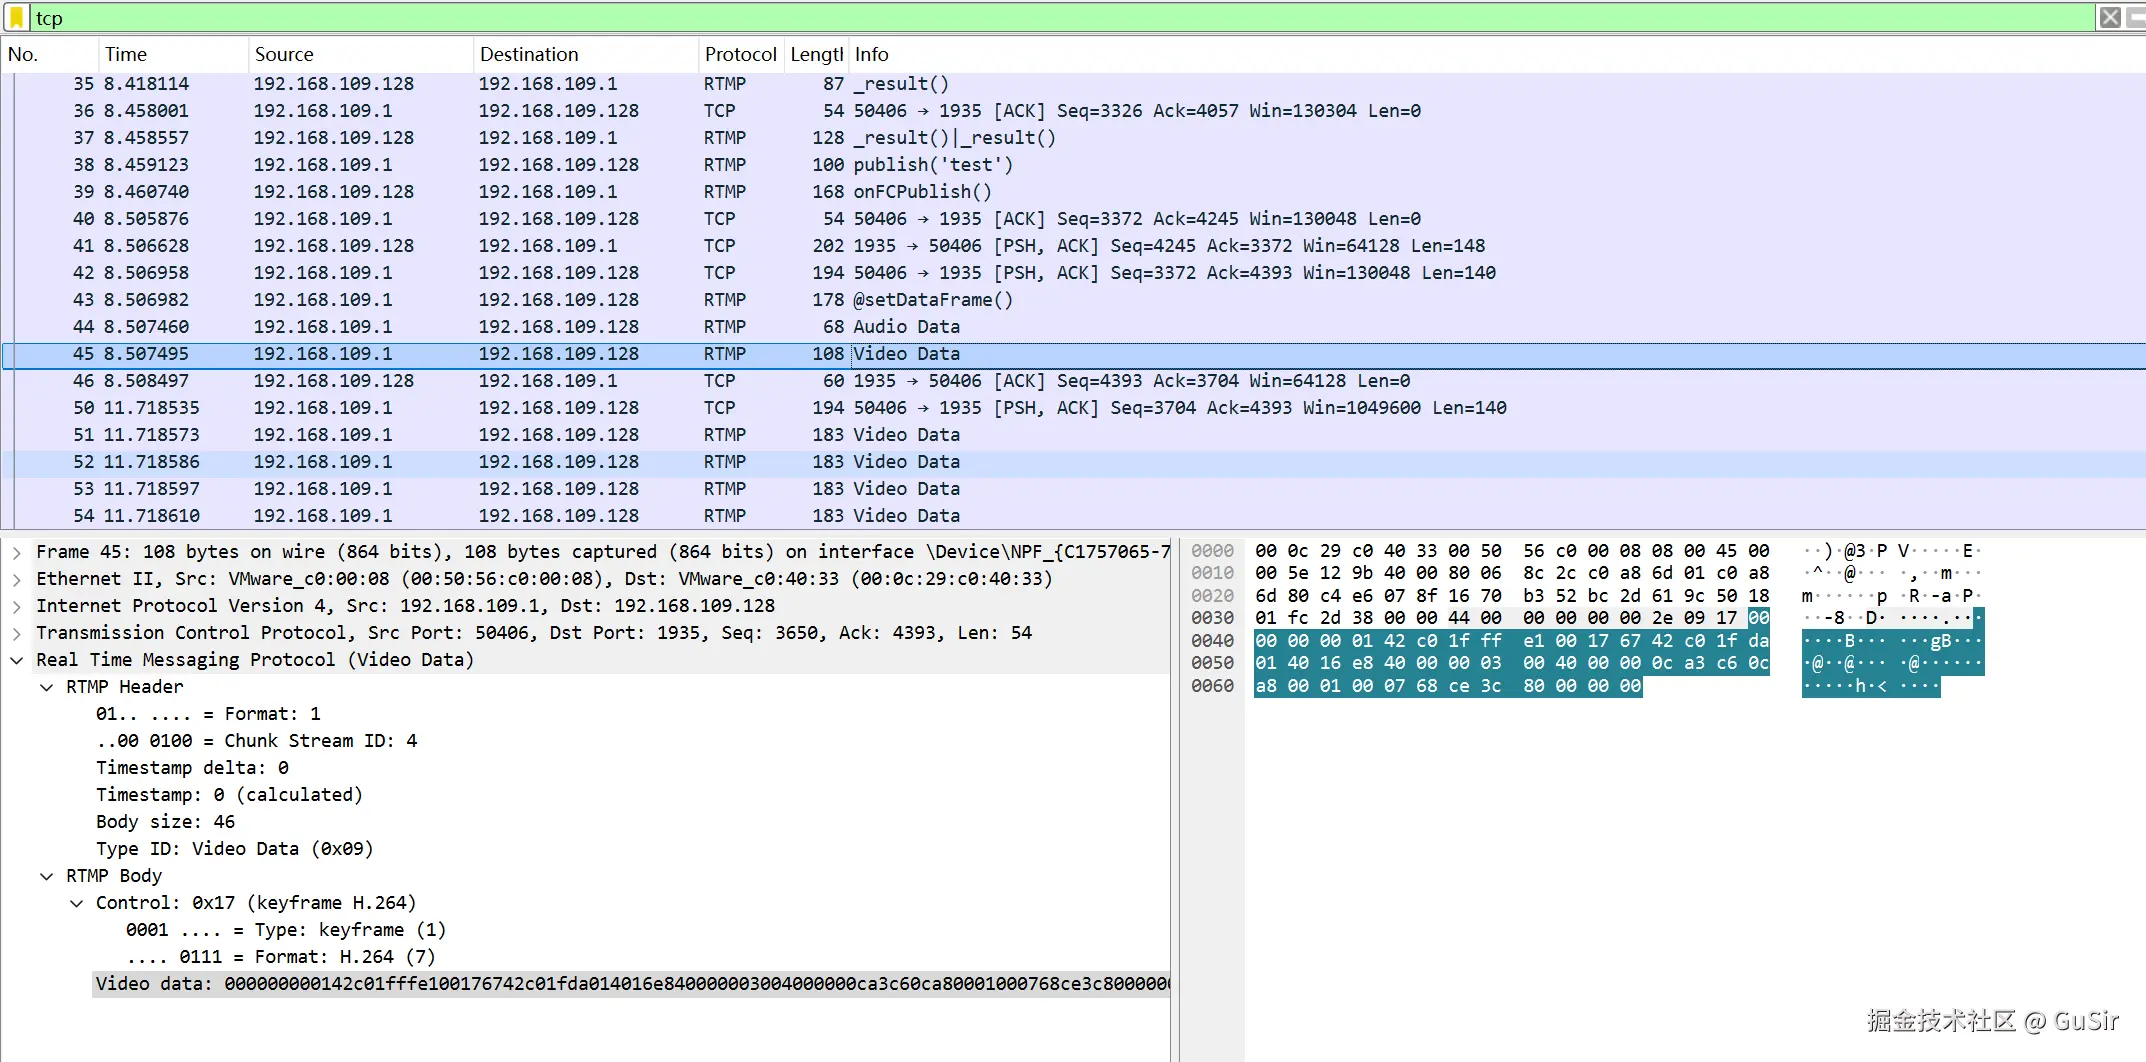
Task: Select the 'Type: keyframe (1)' field
Action: [286, 930]
